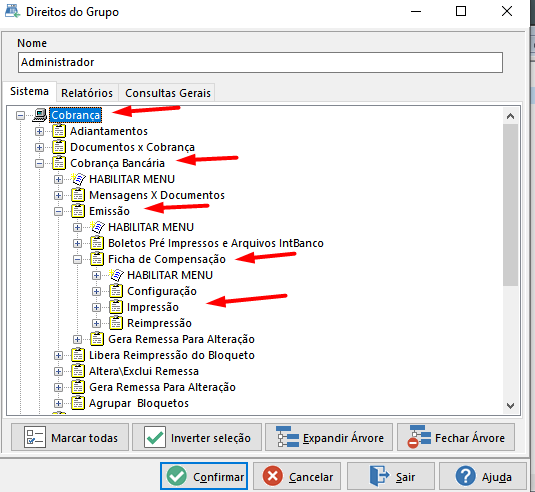The height and width of the screenshot is (492, 535).
Task: Expand Boletos Pré Impressos e Arquivos IntBanco
Action: (x=78, y=244)
